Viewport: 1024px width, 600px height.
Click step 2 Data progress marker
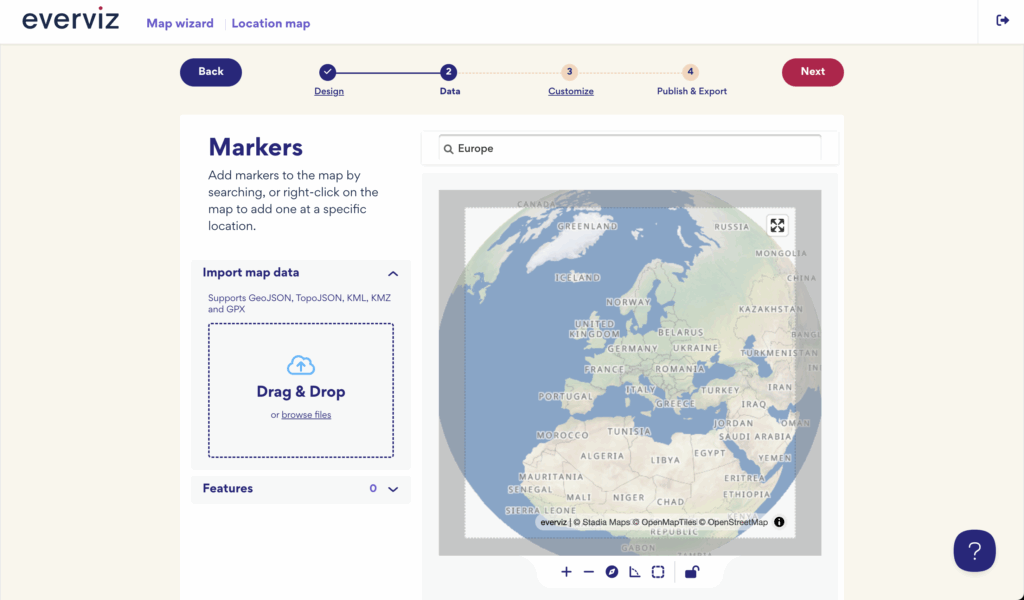449,72
